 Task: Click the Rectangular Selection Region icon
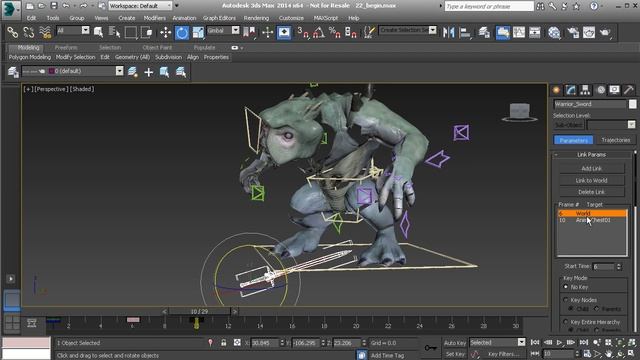(131, 32)
